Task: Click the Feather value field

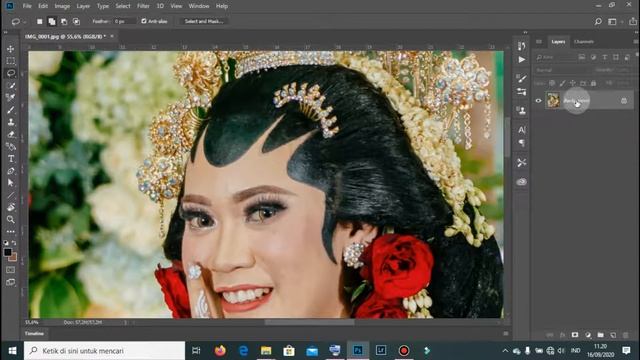Action: 124,21
